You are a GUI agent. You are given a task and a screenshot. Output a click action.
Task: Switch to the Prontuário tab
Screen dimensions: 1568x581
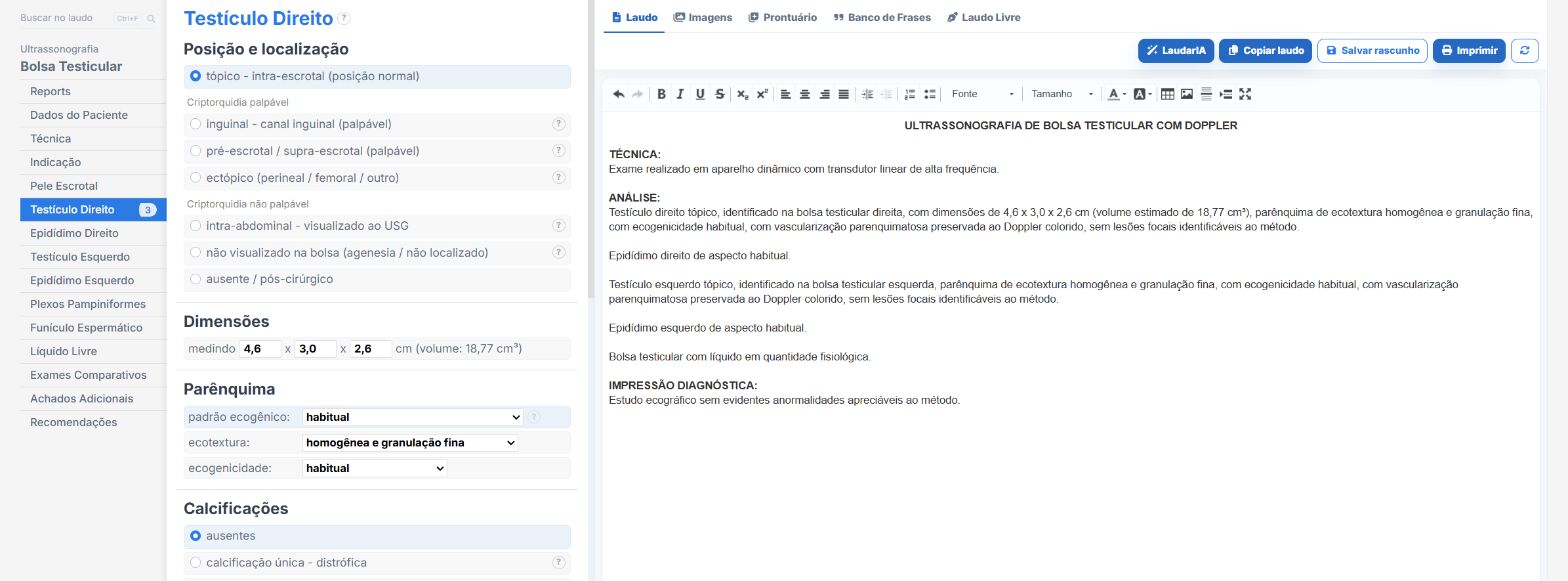783,17
